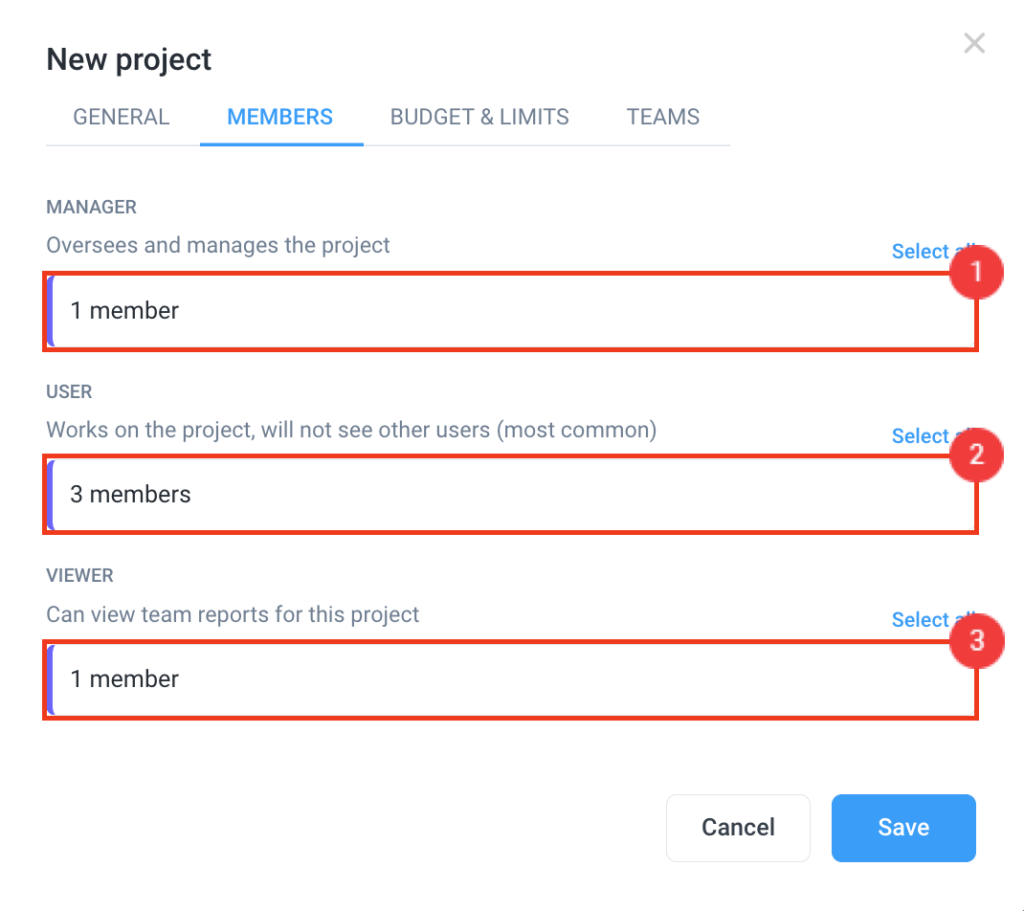Cancel creating the new project
This screenshot has width=1024, height=911.
click(x=738, y=827)
